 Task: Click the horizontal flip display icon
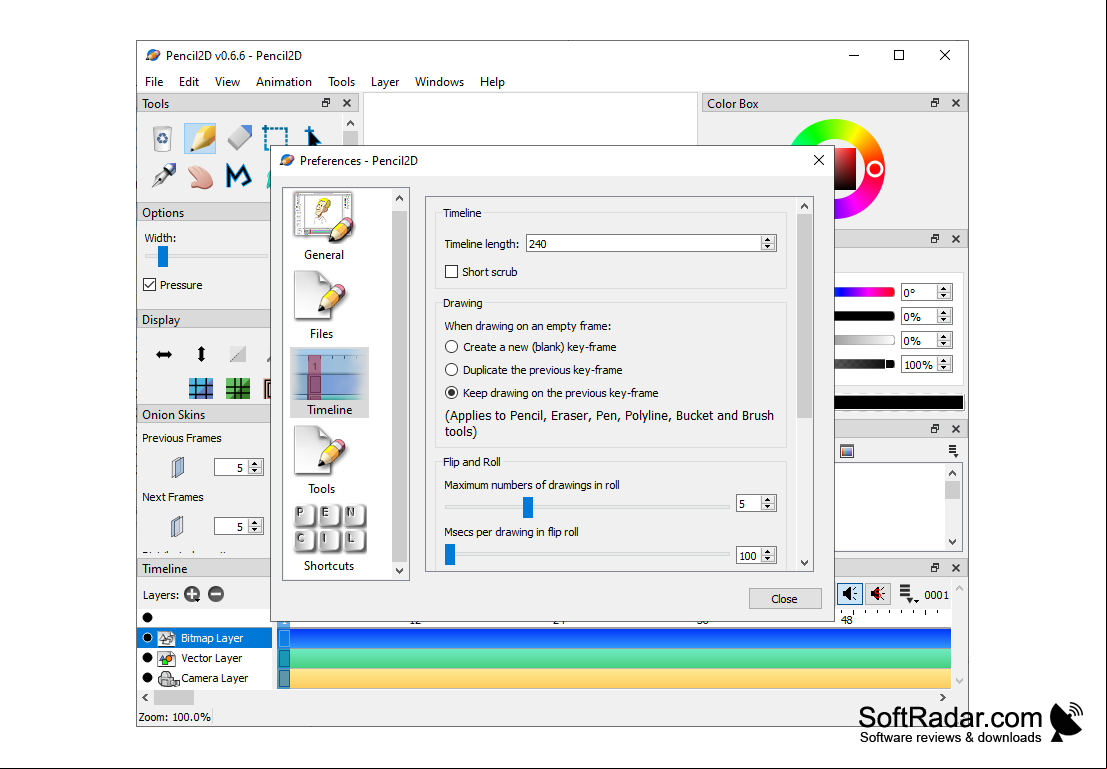pyautogui.click(x=164, y=354)
